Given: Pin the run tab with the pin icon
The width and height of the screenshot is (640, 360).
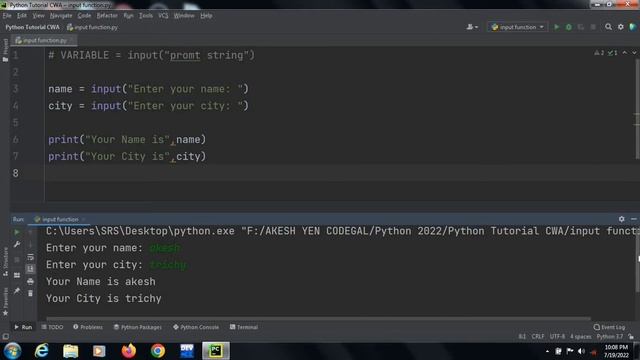Looking at the screenshot, I should pos(17,291).
